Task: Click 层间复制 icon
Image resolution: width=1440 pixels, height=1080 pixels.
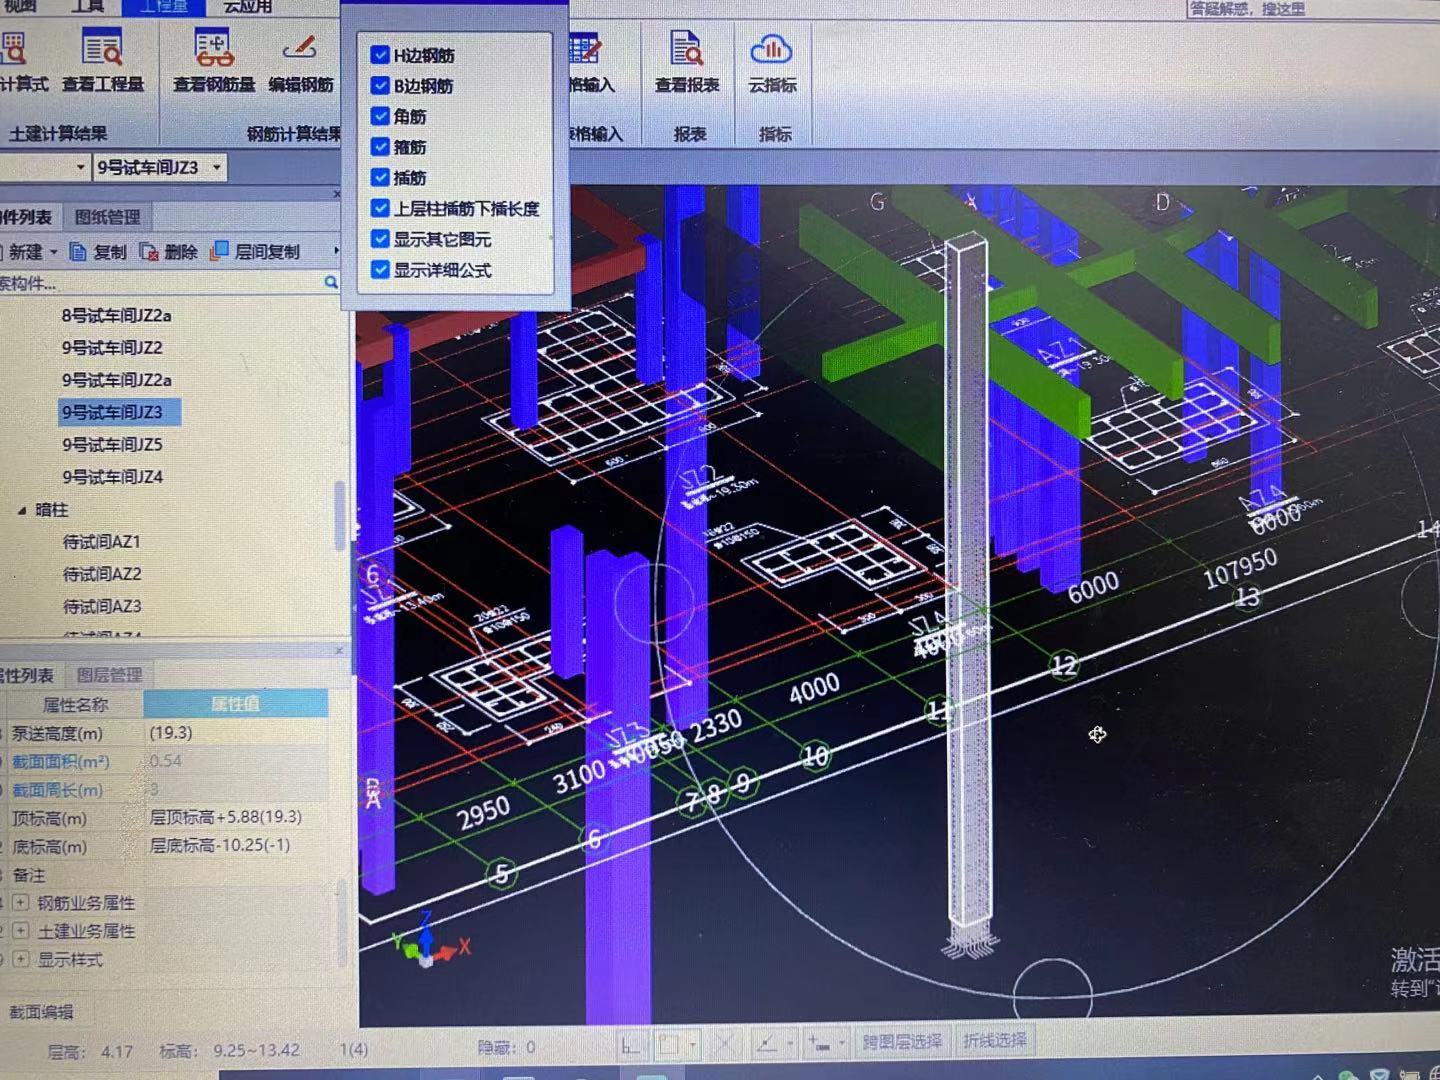Action: pos(219,251)
